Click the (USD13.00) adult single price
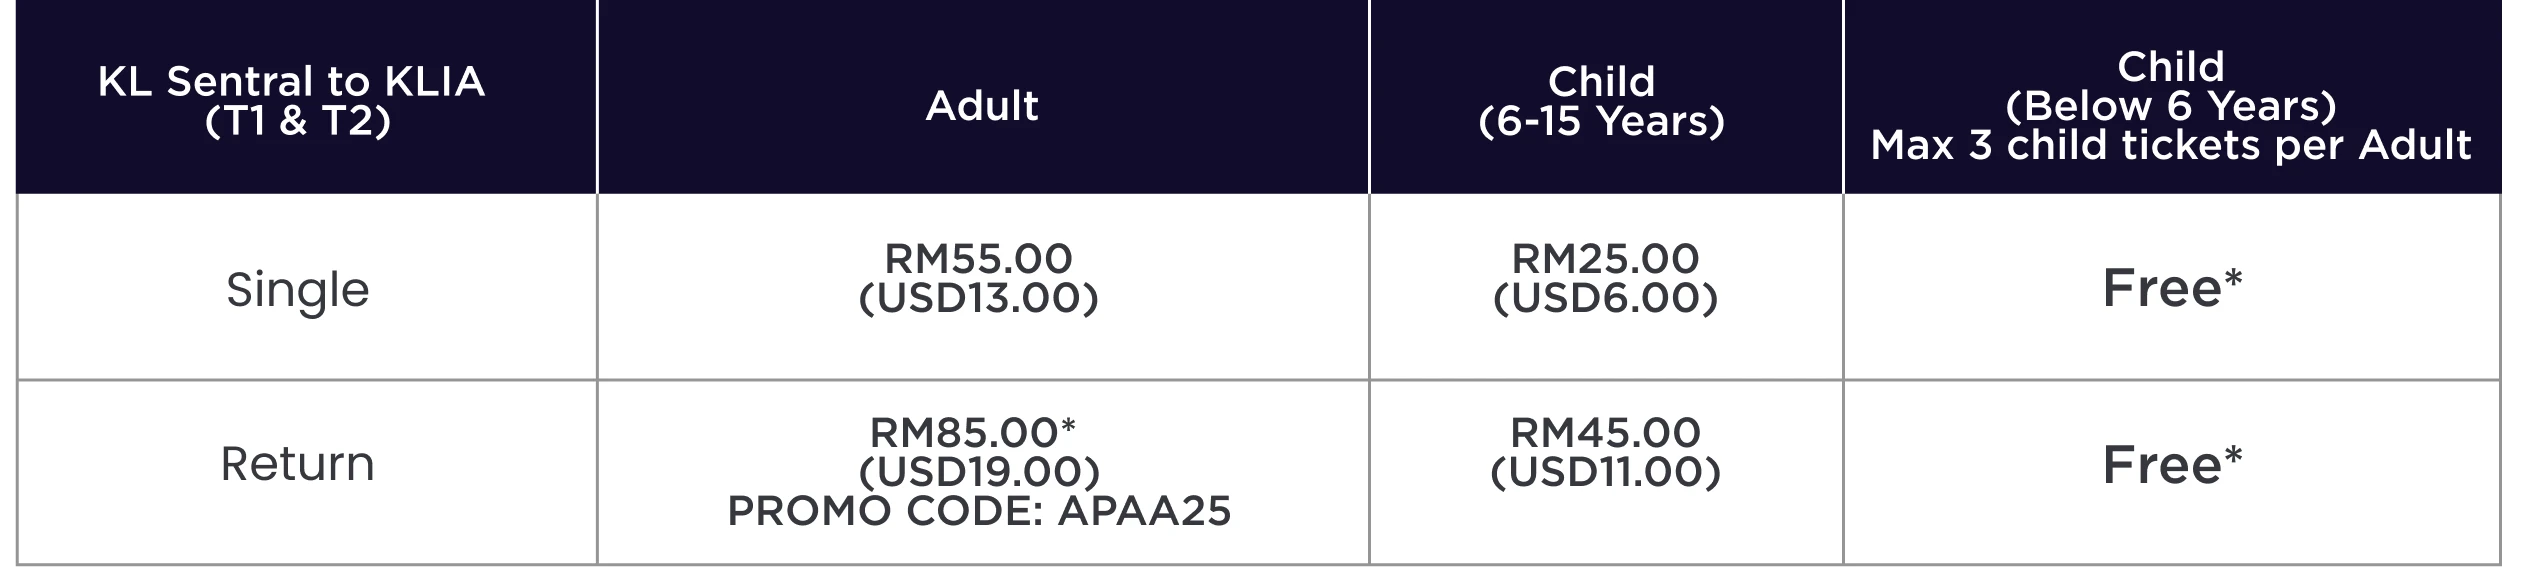Image resolution: width=2525 pixels, height=567 pixels. tap(978, 298)
